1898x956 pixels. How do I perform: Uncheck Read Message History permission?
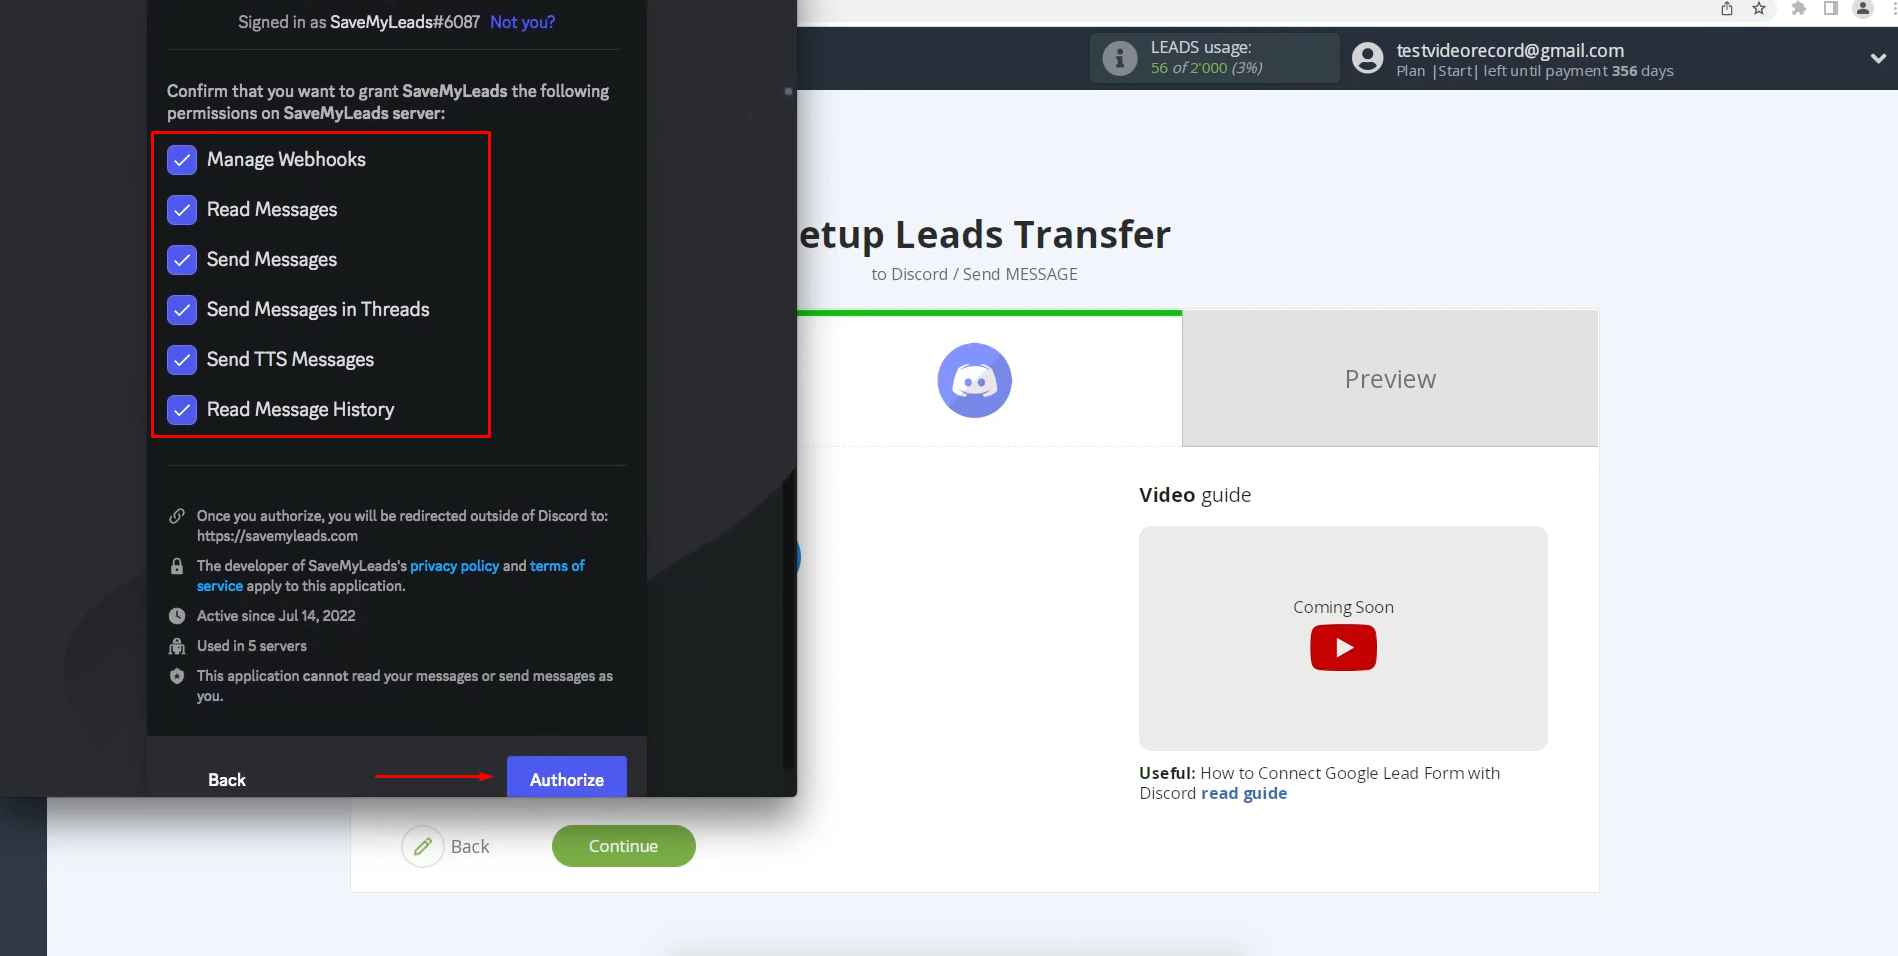pos(182,410)
